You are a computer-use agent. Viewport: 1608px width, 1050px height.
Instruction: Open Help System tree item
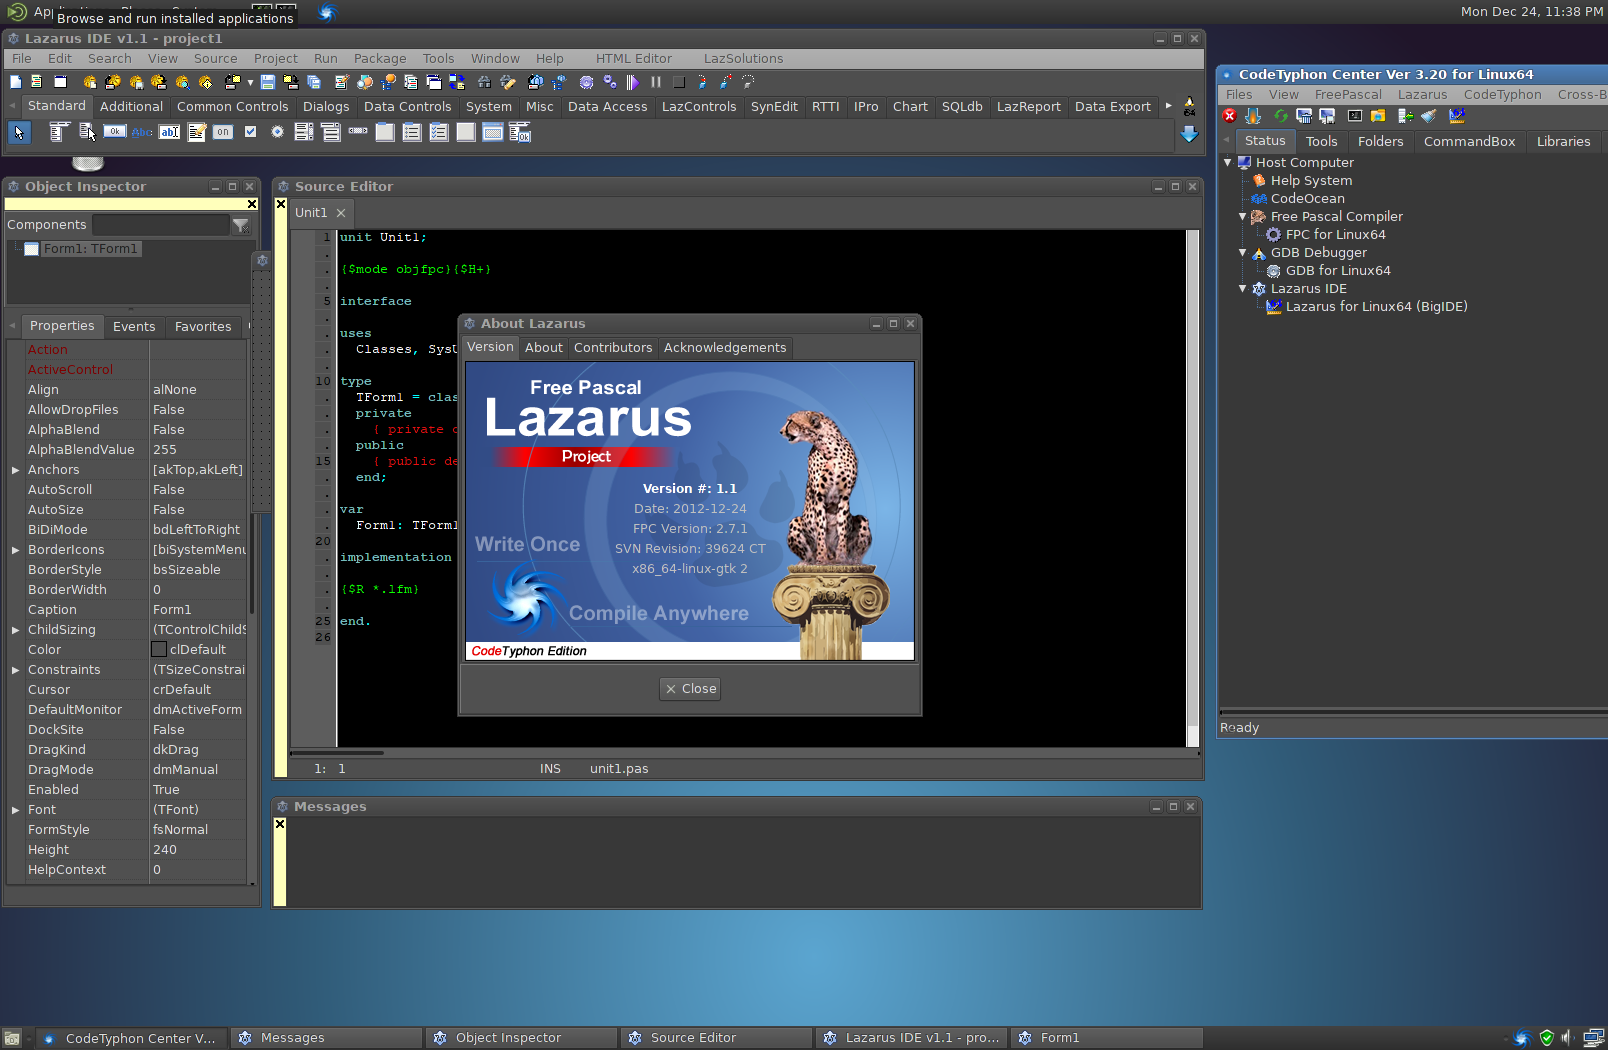pyautogui.click(x=1311, y=181)
